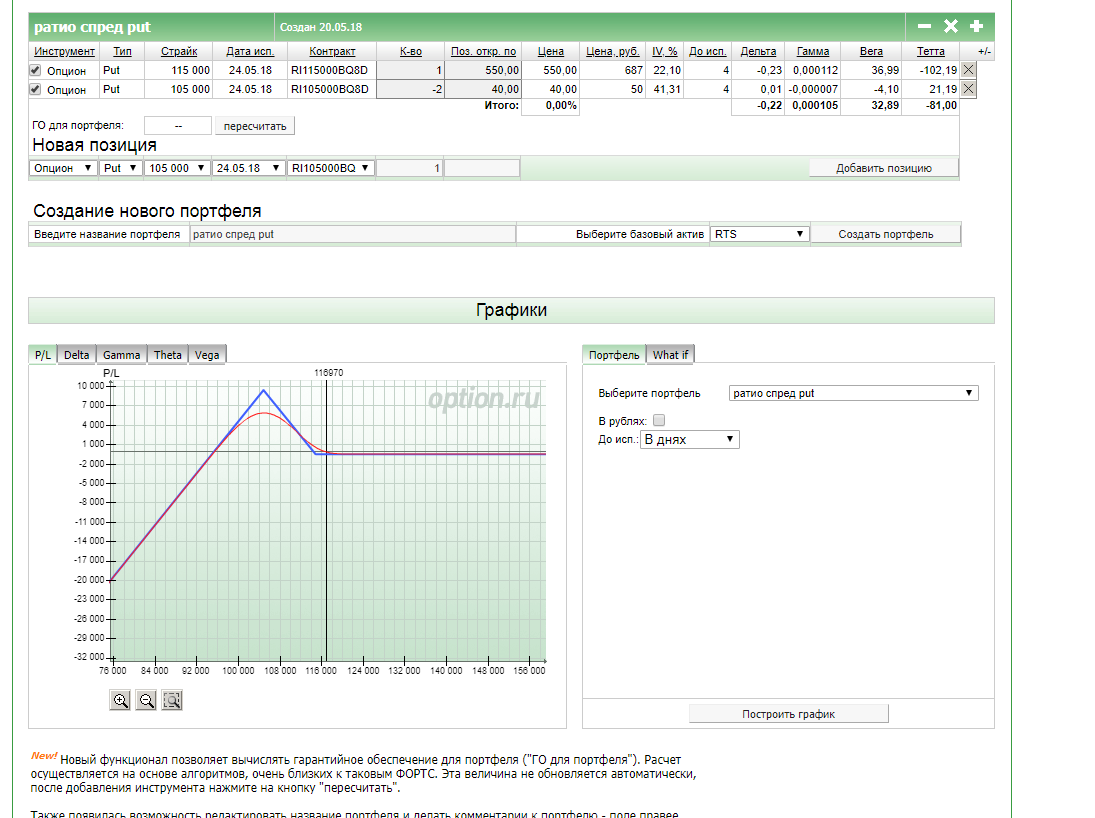Screen dimensions: 1095x818
Task: Open the instrument type dropdown 'Опцион'
Action: pos(63,168)
